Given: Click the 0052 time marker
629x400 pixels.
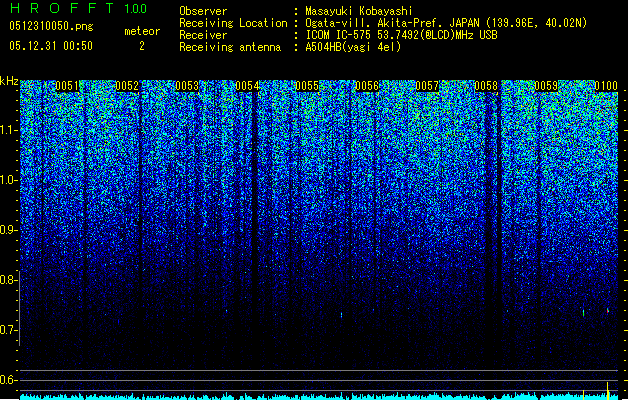Looking at the screenshot, I should tap(127, 86).
